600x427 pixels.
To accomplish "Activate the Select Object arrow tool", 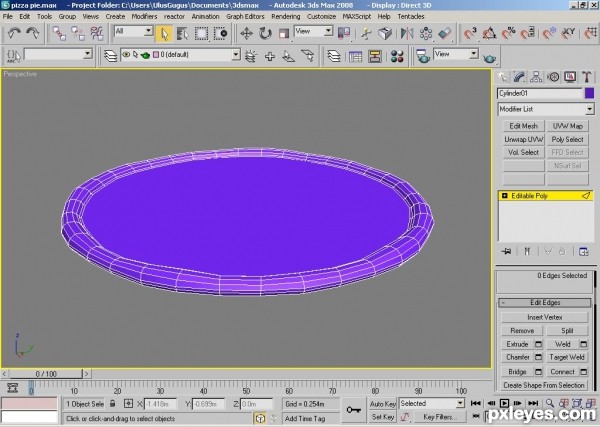I will tap(164, 34).
